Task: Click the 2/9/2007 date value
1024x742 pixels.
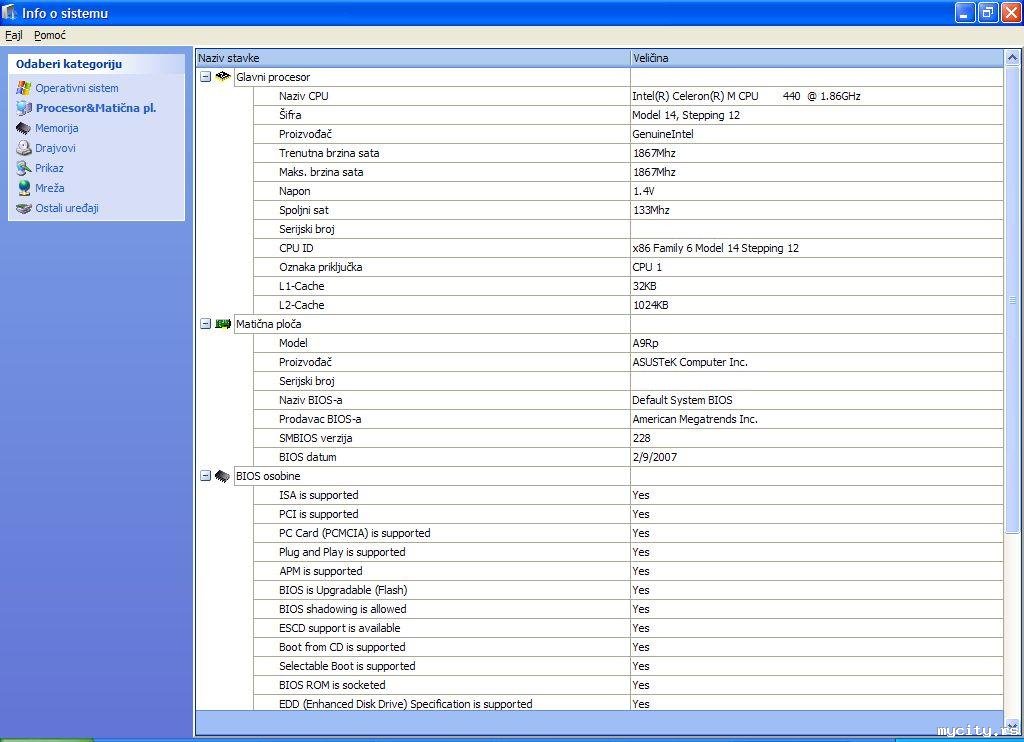Action: pos(654,457)
